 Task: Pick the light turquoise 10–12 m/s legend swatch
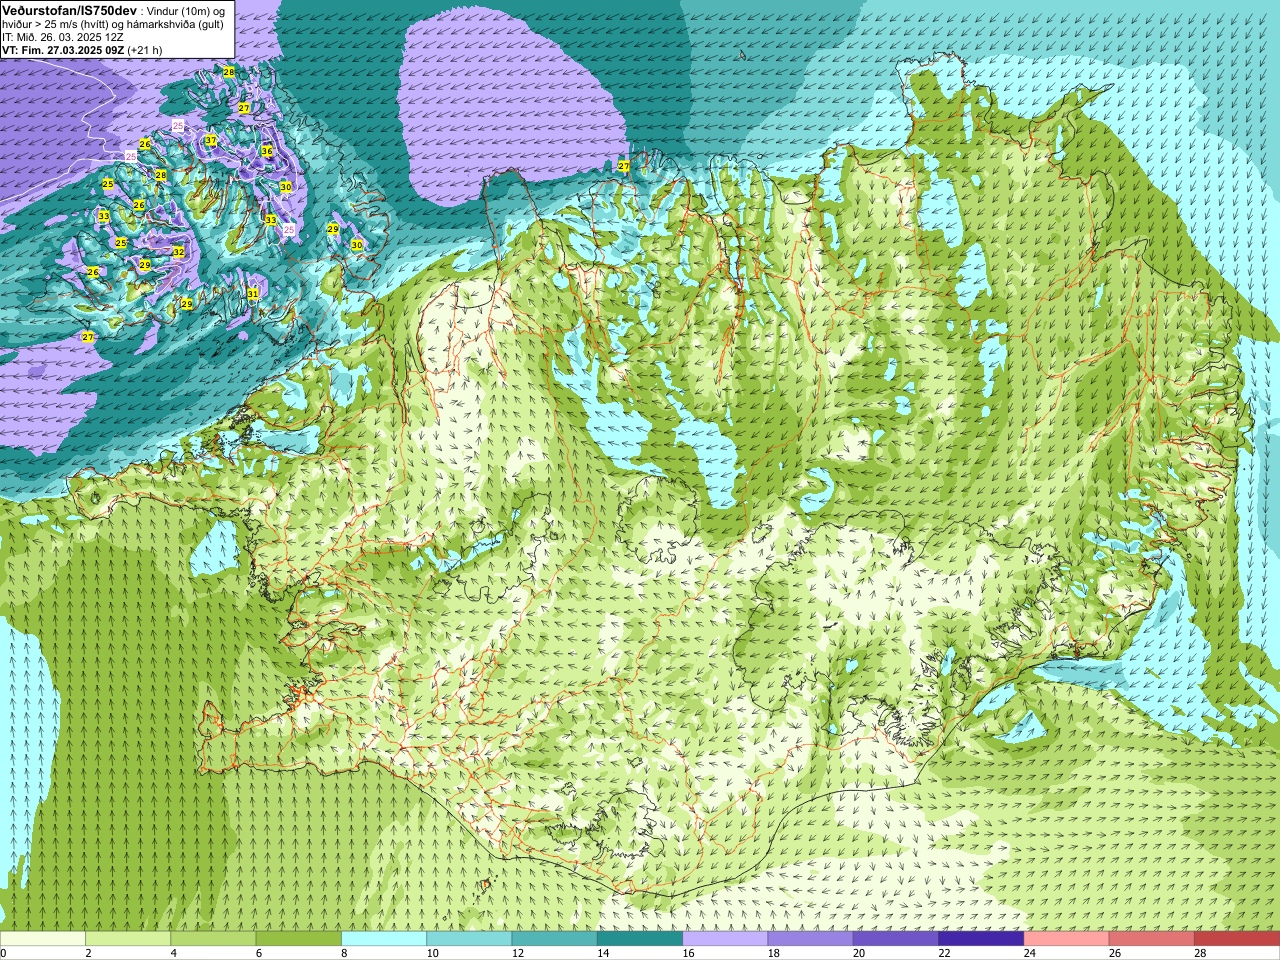tap(469, 939)
